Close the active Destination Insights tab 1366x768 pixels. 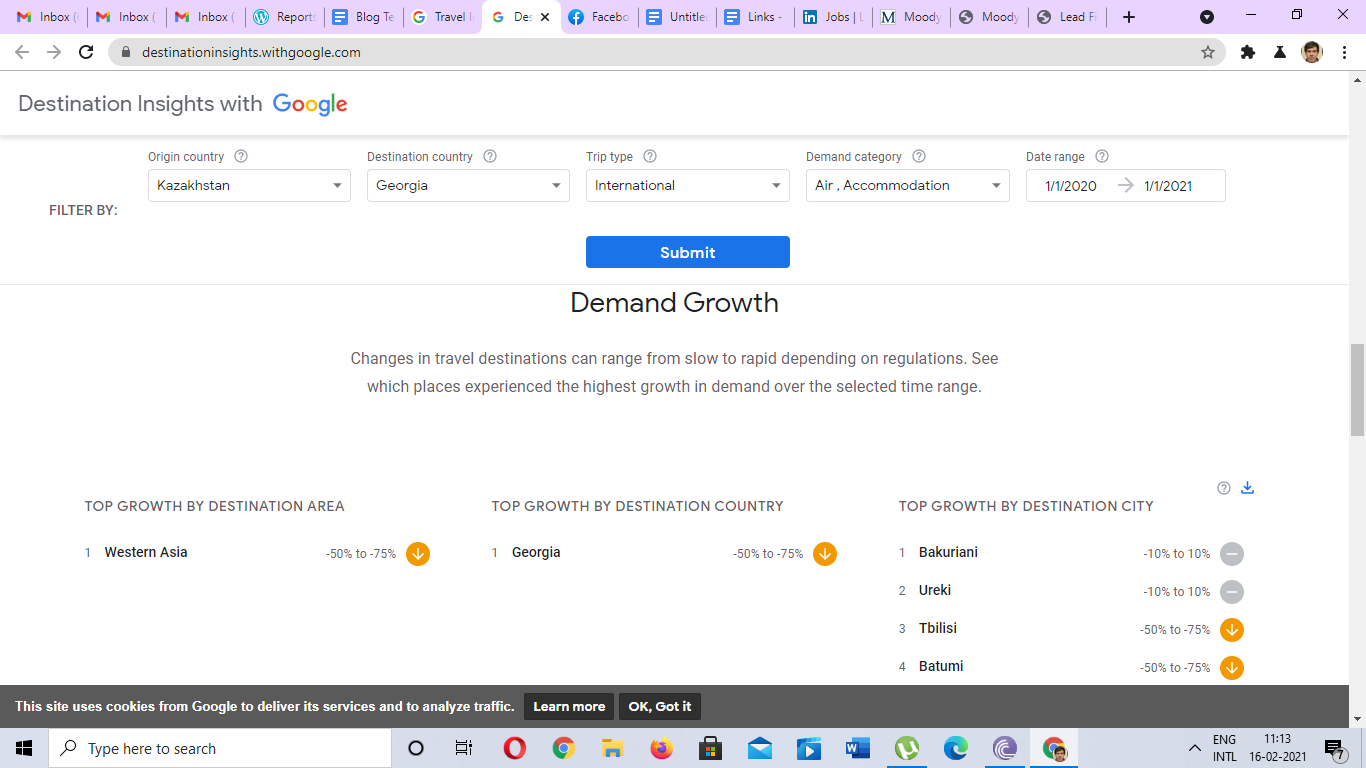[x=545, y=17]
